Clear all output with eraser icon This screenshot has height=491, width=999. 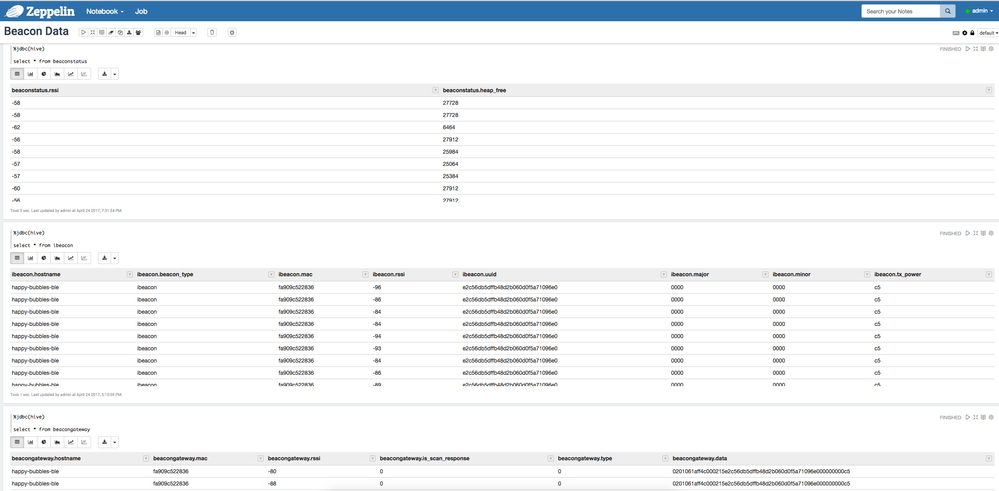tap(111, 32)
